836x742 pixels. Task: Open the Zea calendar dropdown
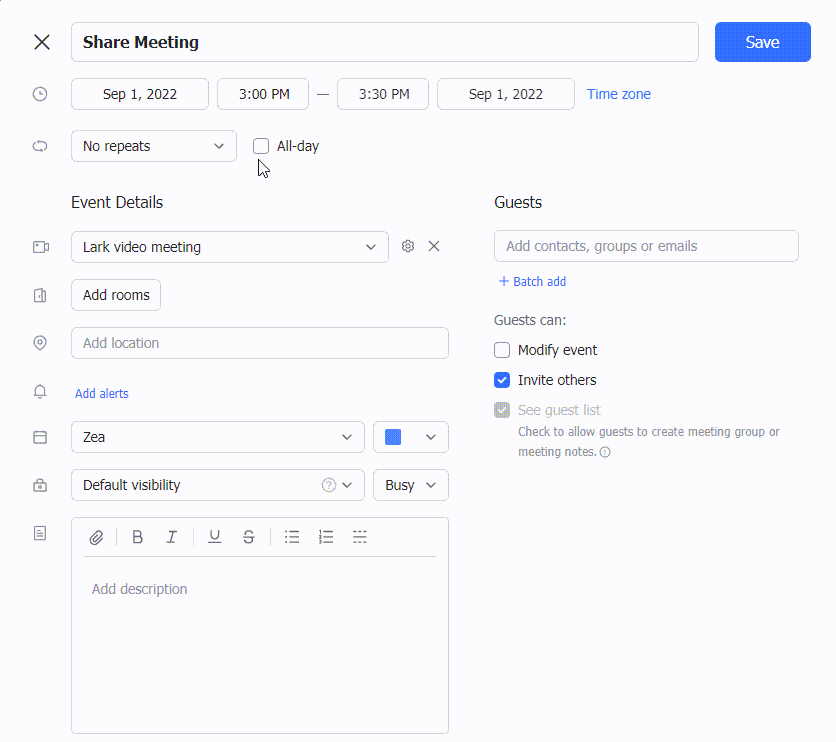(217, 437)
